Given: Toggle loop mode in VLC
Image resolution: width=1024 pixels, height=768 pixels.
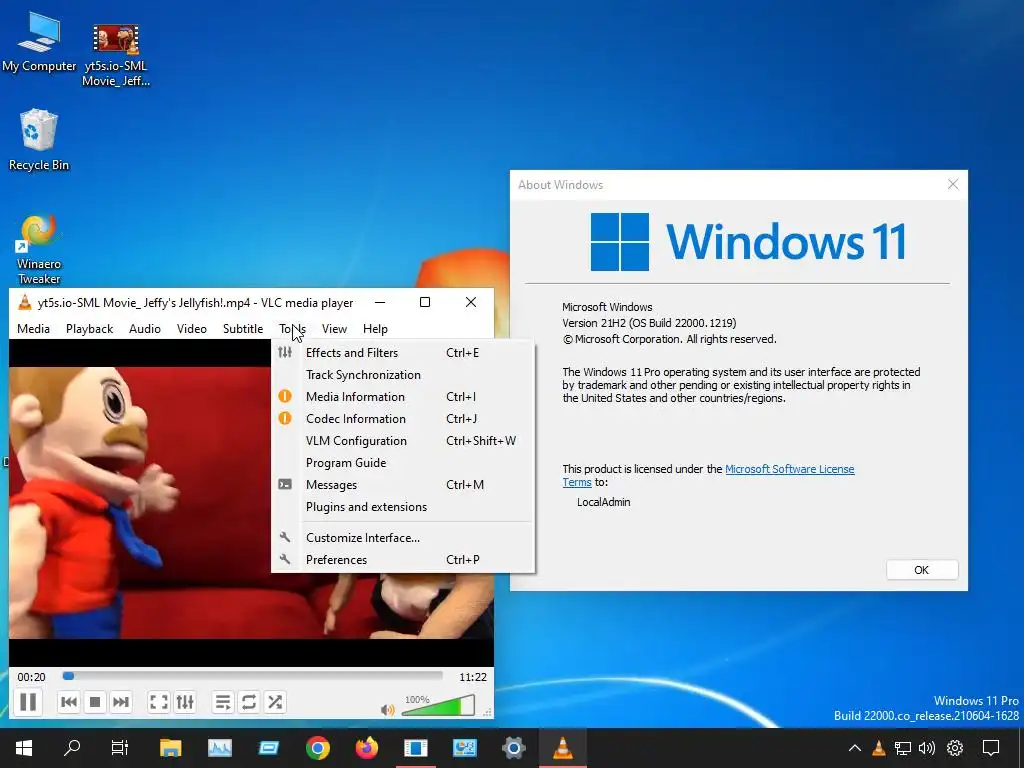Looking at the screenshot, I should [x=249, y=702].
